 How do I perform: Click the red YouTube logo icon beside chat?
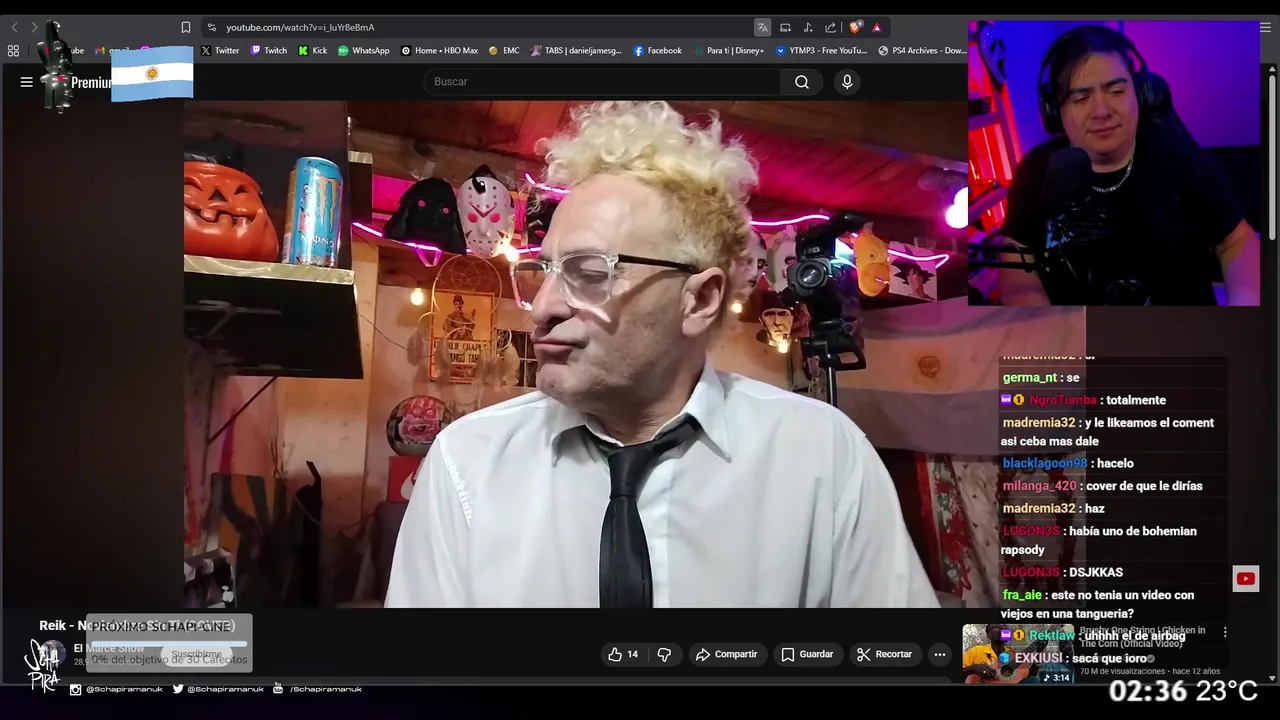[1246, 578]
